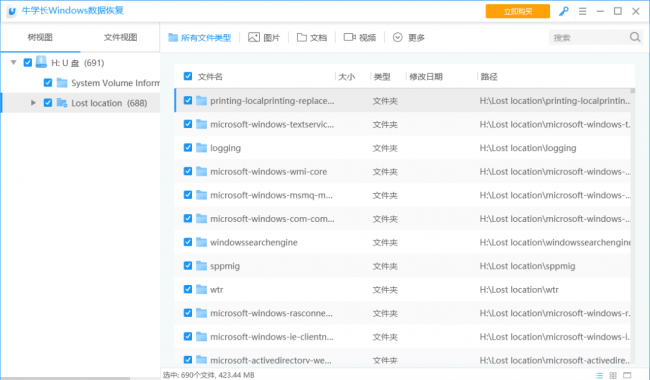Click the app logo icon
This screenshot has height=380, width=650.
tap(12, 11)
